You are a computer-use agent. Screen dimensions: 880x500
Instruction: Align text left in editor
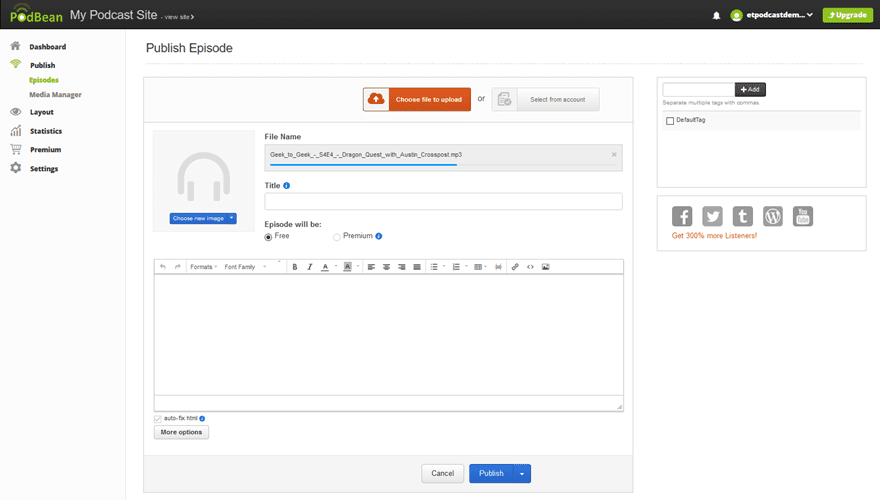(371, 267)
